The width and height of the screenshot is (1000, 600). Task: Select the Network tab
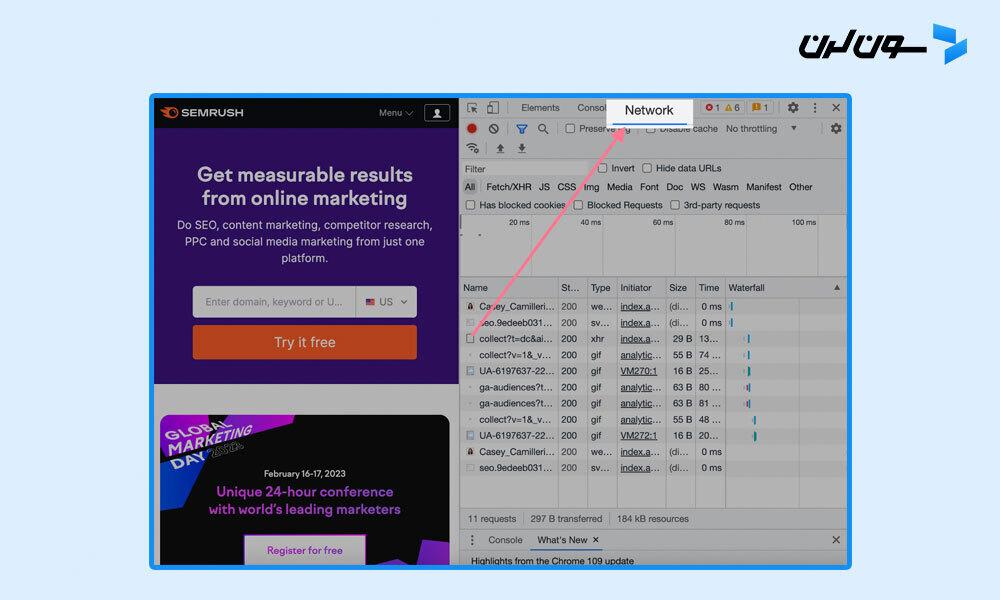649,110
